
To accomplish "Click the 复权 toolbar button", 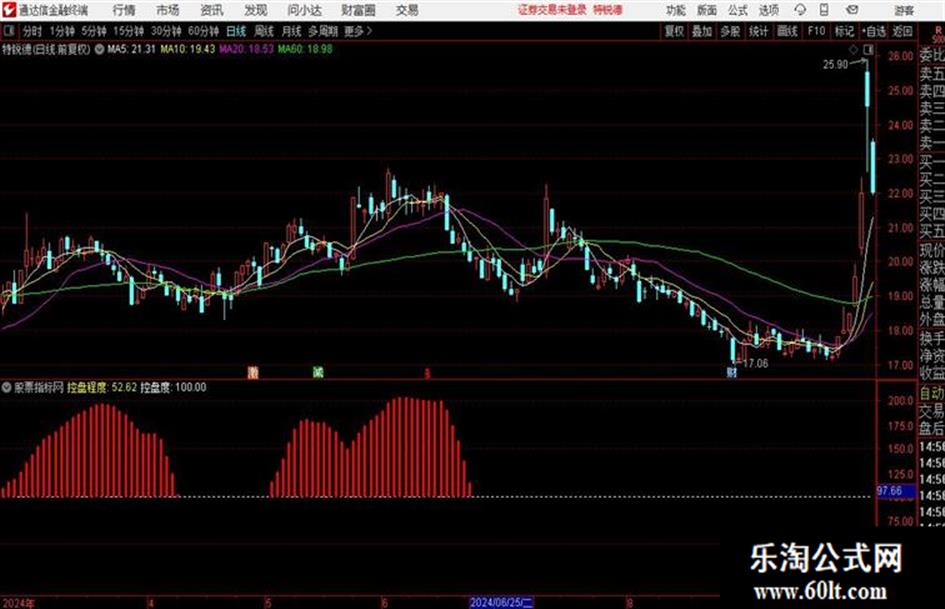I will tap(674, 31).
